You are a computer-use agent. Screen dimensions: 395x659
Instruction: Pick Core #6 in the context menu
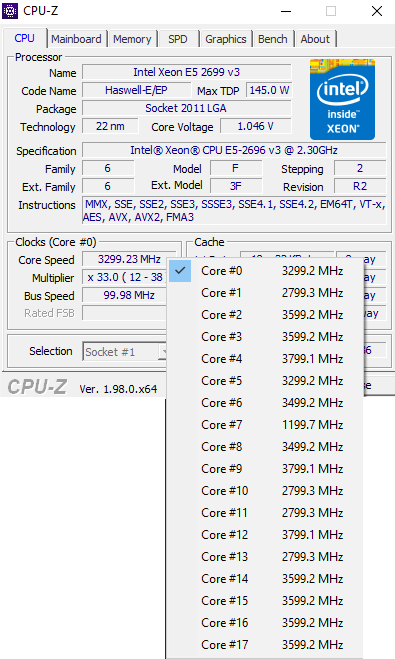pos(265,403)
